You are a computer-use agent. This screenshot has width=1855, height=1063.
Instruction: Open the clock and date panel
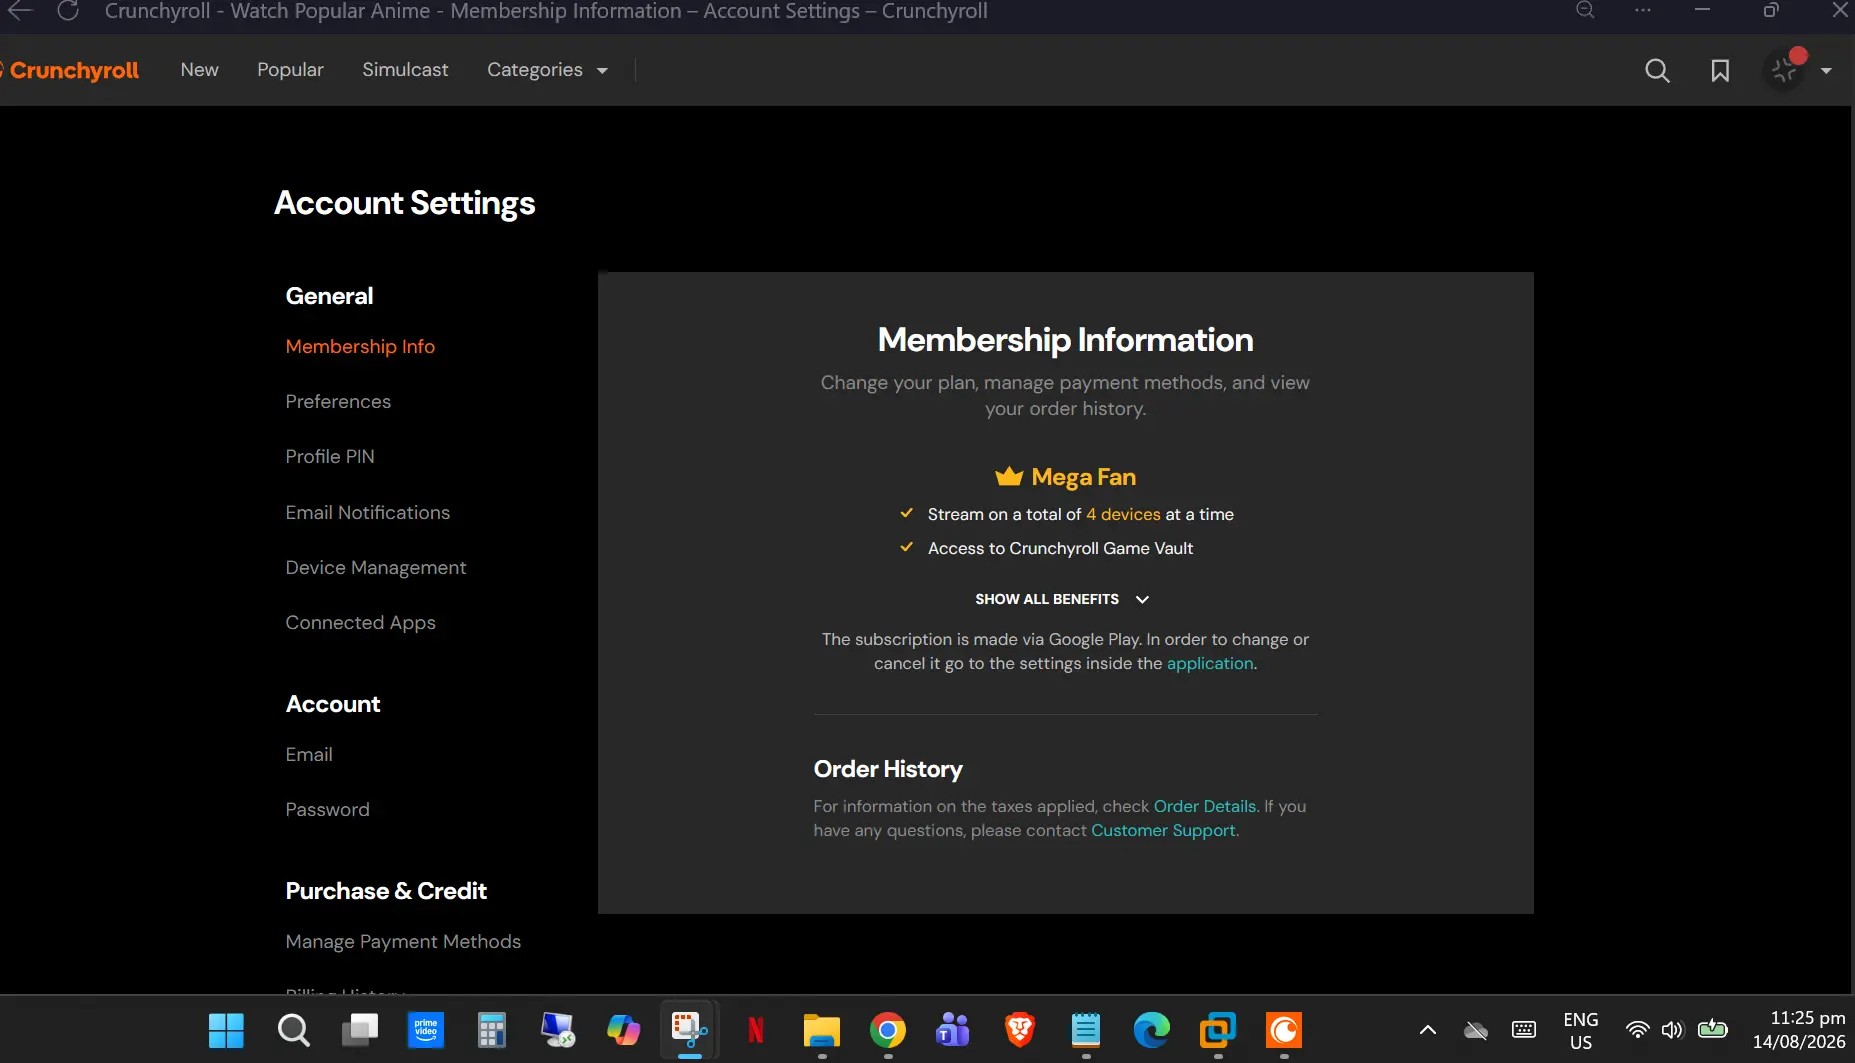(1799, 1030)
